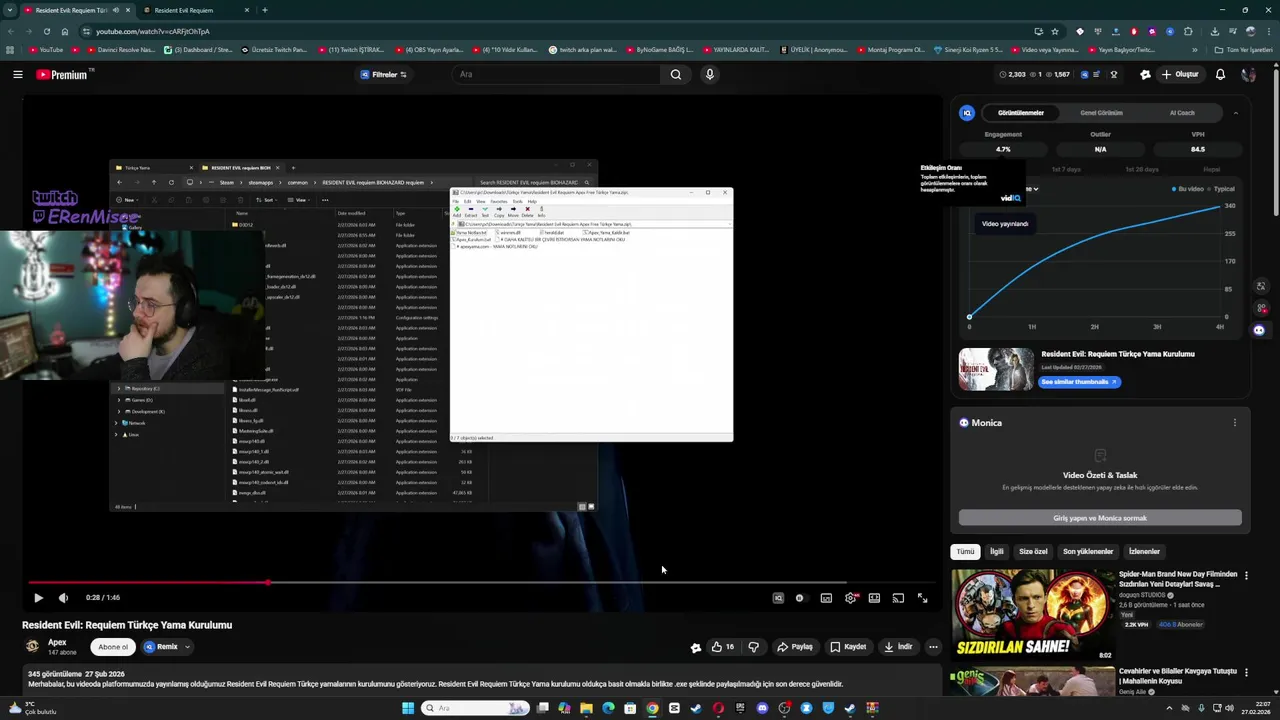The width and height of the screenshot is (1280, 720).
Task: Dislike the video thumbs down
Action: pyautogui.click(x=754, y=647)
